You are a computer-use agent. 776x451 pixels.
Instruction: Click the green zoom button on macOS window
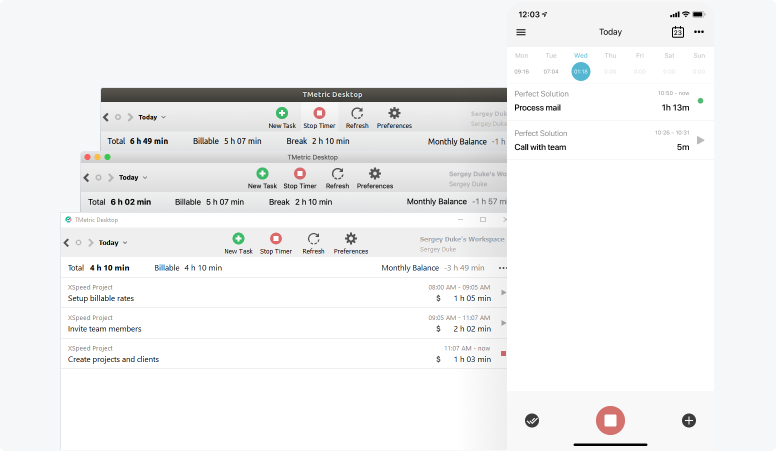tap(107, 157)
